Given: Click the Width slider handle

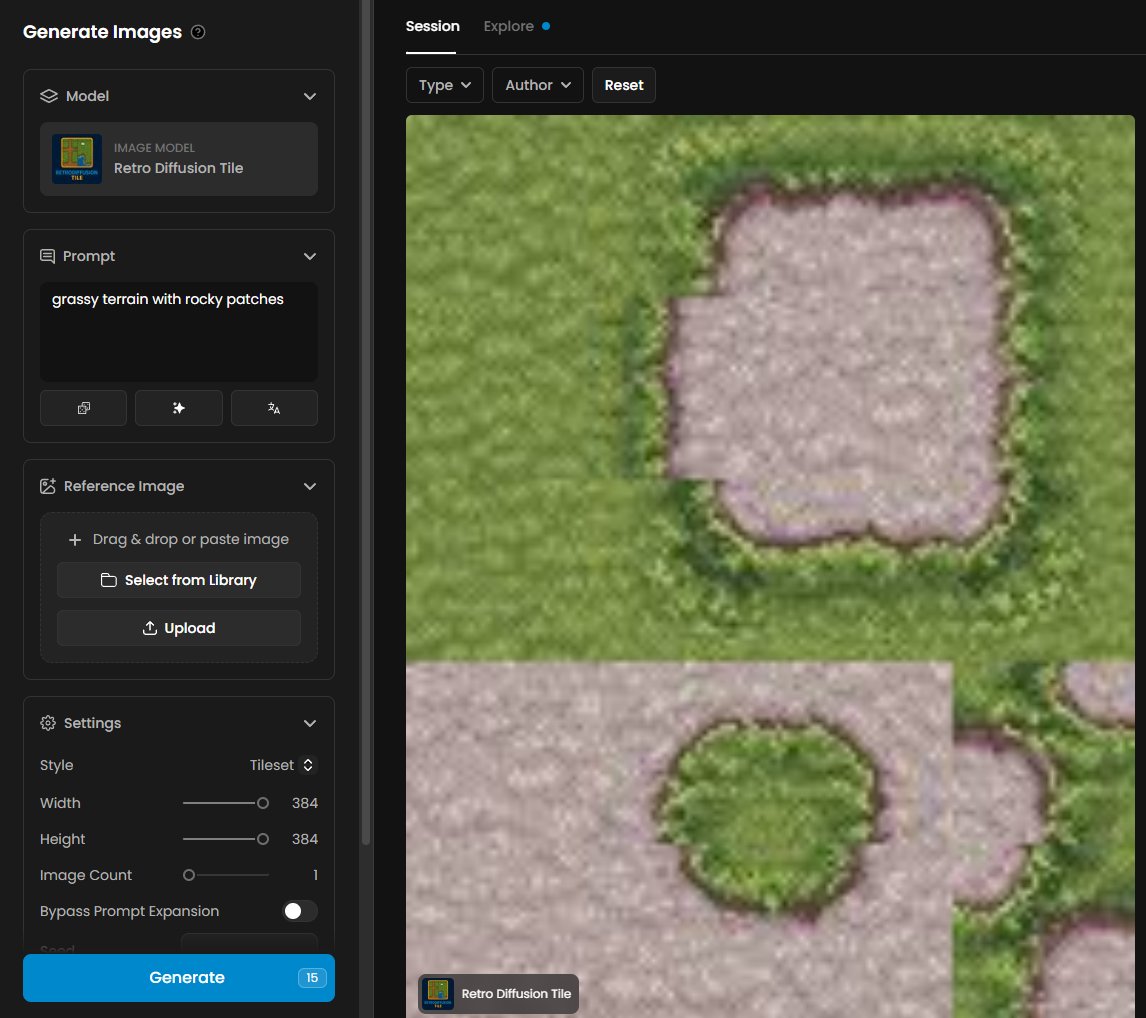Looking at the screenshot, I should tap(263, 803).
